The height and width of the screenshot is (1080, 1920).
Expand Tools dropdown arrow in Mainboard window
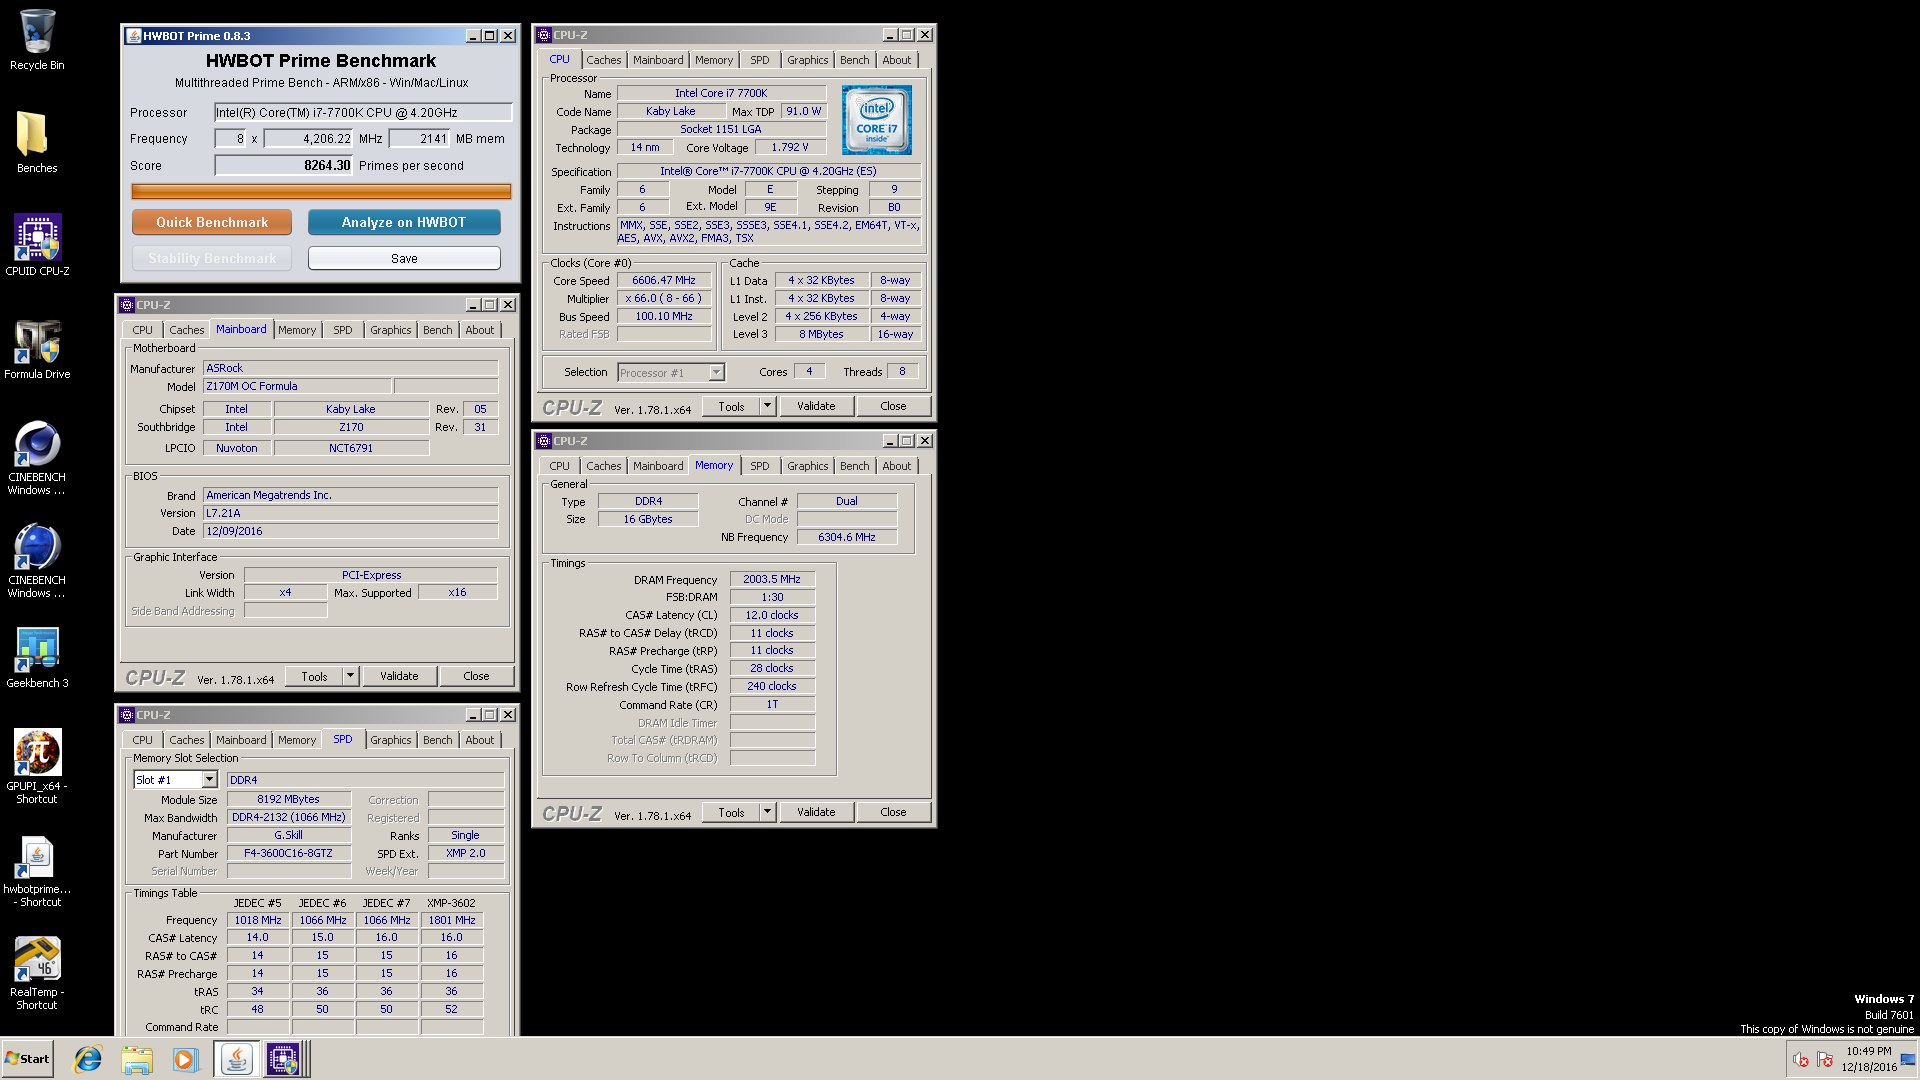pyautogui.click(x=350, y=676)
